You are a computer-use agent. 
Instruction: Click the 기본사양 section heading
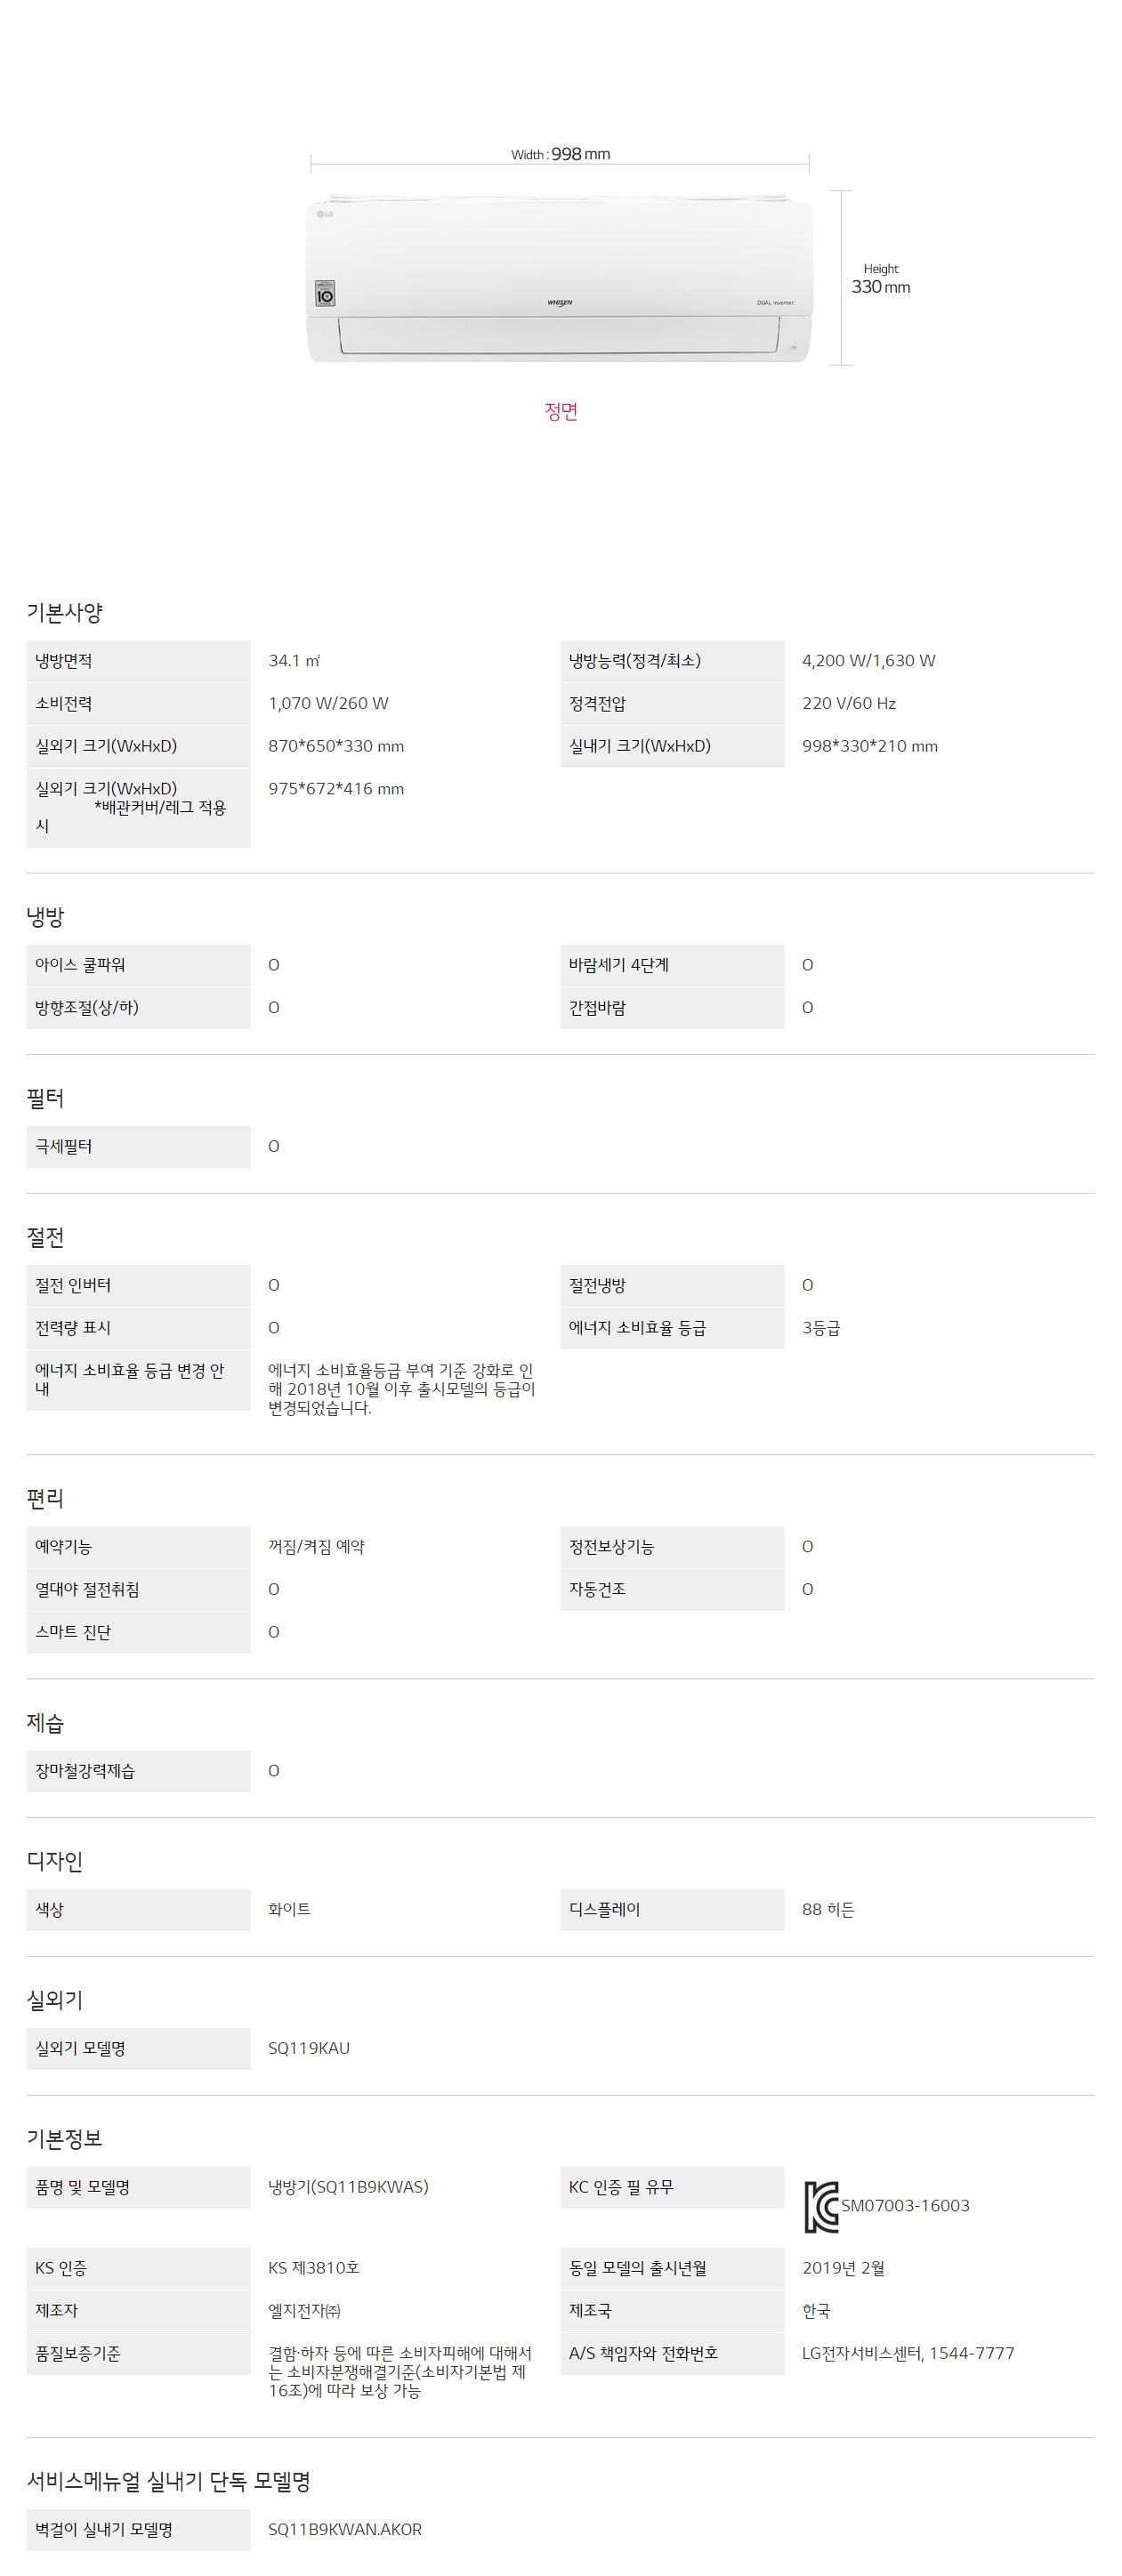[x=65, y=612]
